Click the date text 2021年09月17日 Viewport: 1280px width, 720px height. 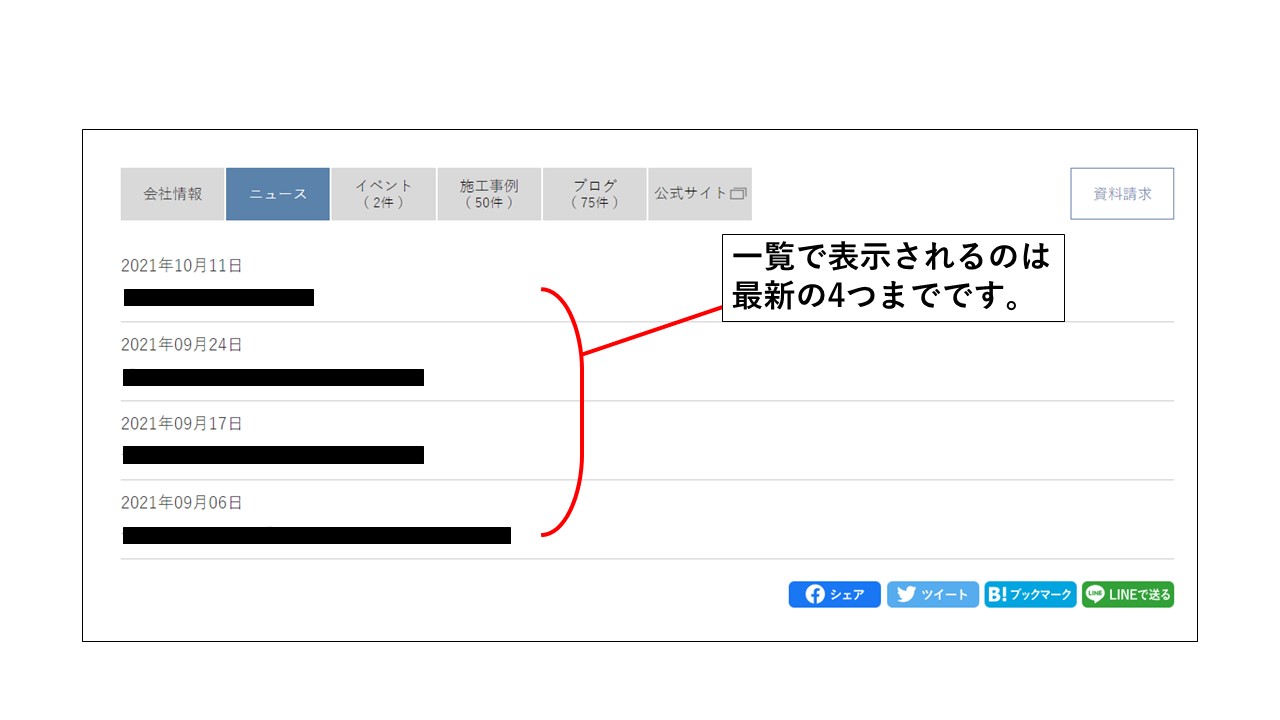pos(182,424)
